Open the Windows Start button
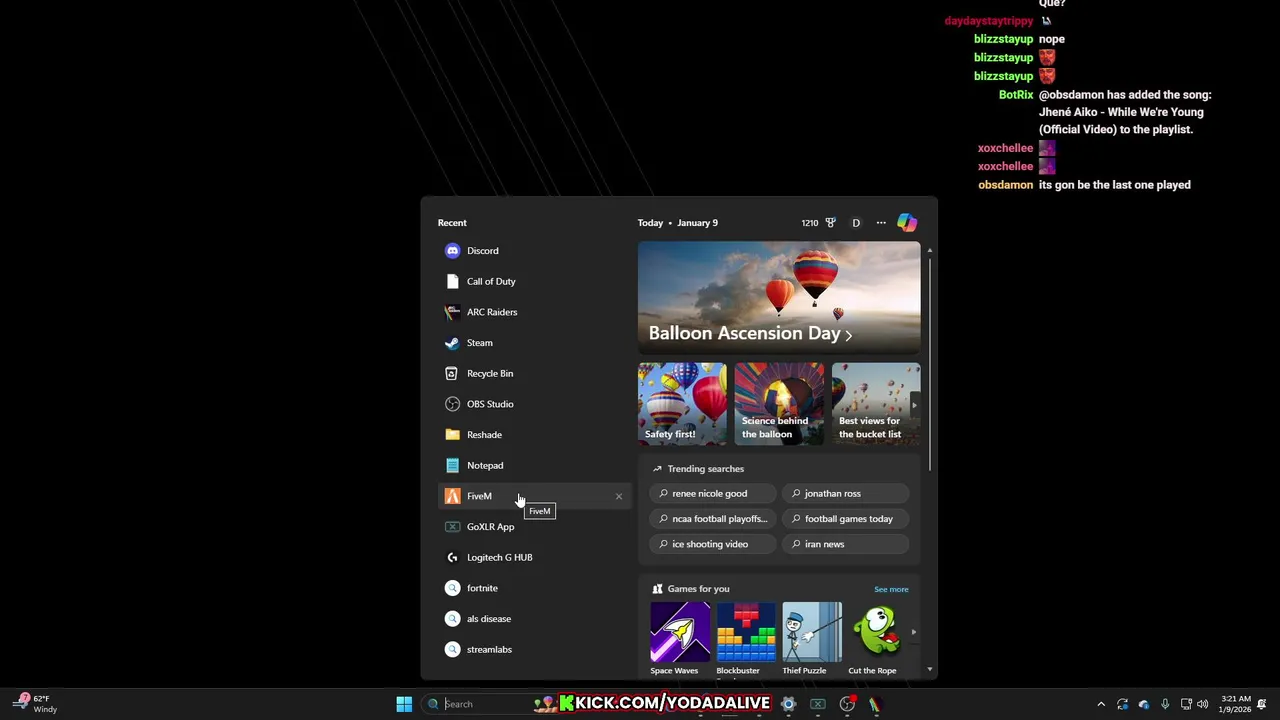This screenshot has width=1280, height=720. (404, 704)
